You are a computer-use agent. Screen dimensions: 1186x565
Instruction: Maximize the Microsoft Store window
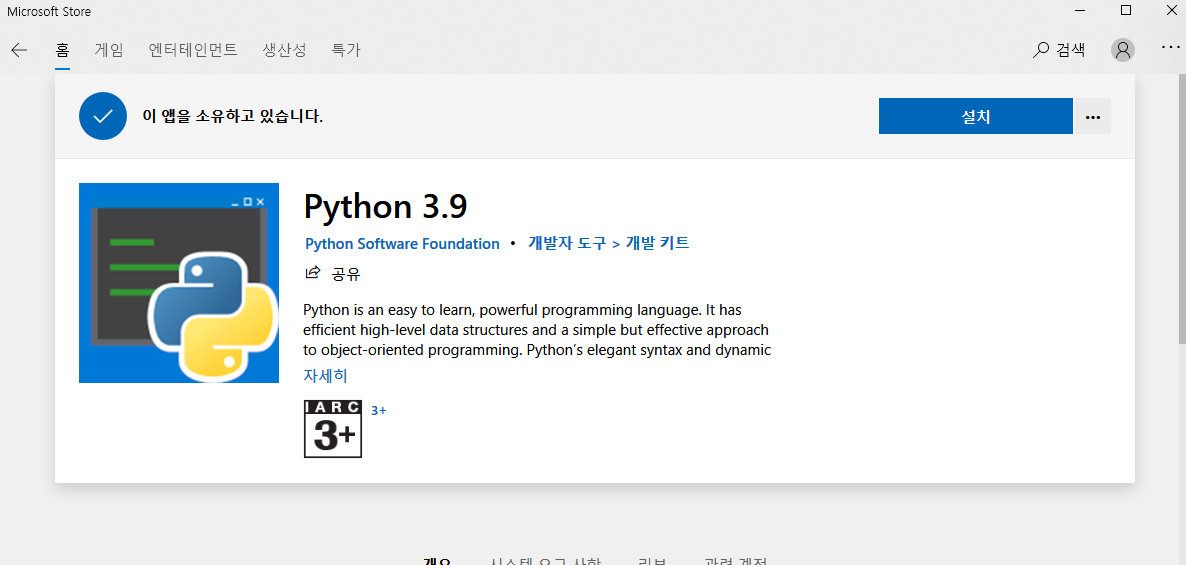click(1125, 11)
